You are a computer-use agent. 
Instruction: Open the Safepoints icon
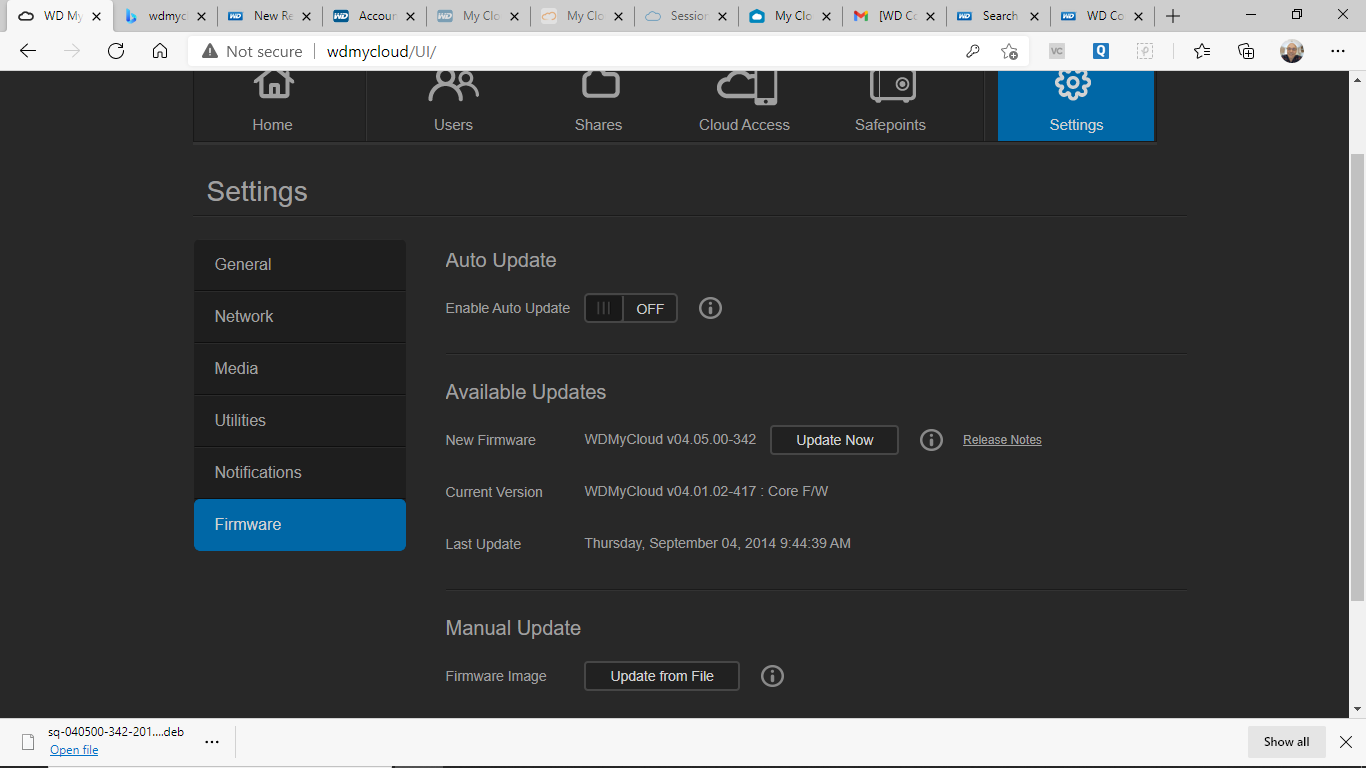tap(892, 86)
